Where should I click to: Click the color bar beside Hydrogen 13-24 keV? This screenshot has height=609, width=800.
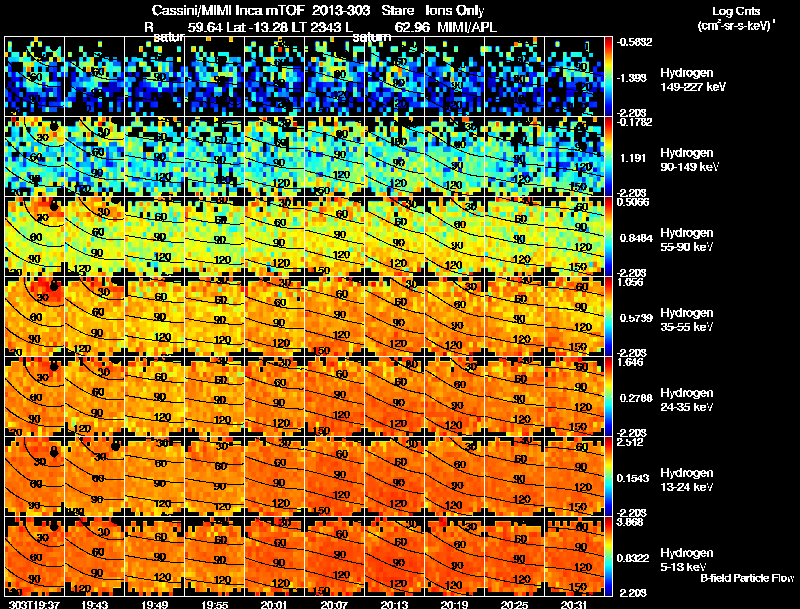coord(608,476)
